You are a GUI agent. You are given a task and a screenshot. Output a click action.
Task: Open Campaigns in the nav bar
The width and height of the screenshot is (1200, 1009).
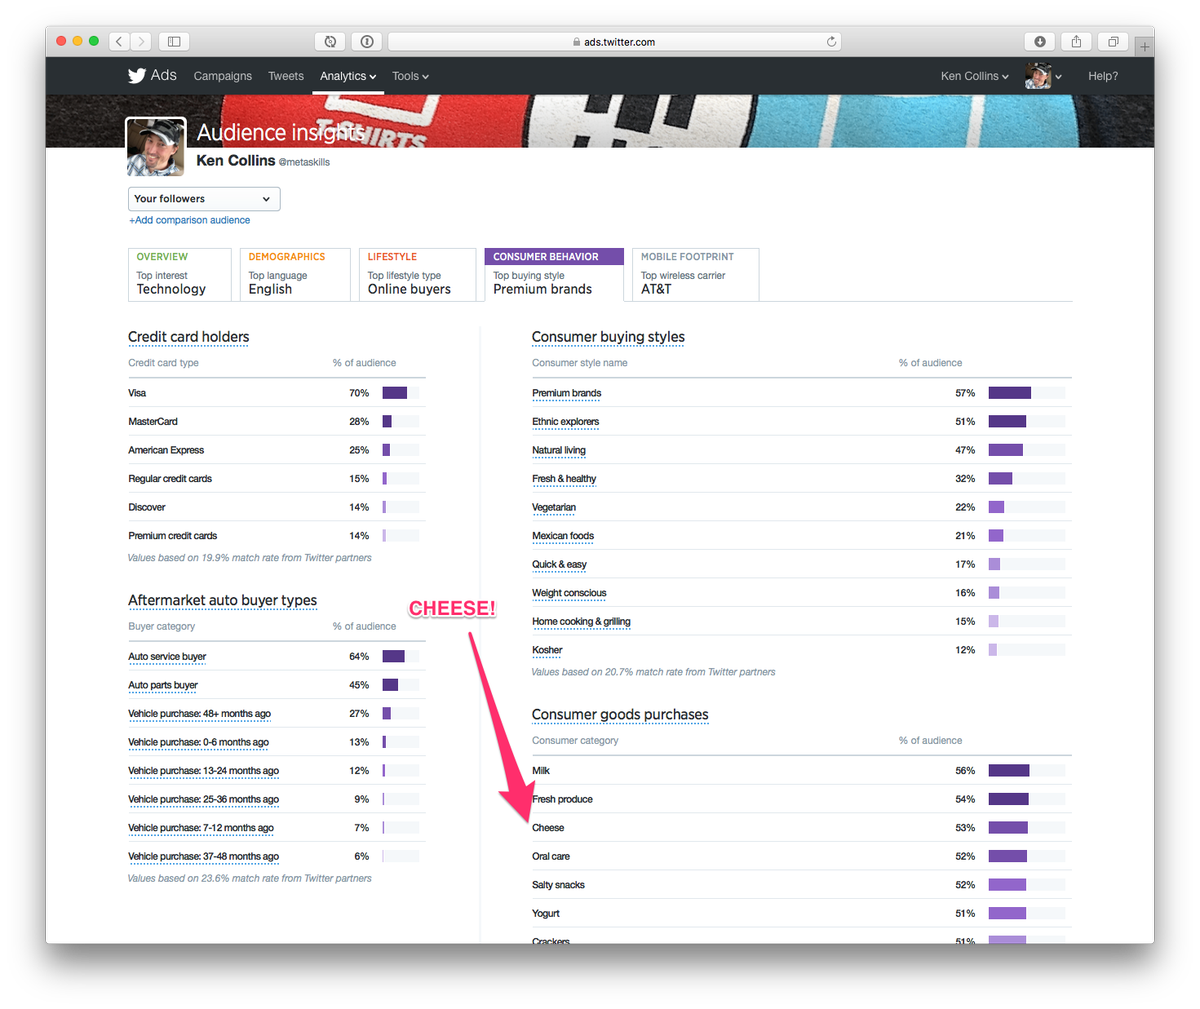(x=223, y=76)
